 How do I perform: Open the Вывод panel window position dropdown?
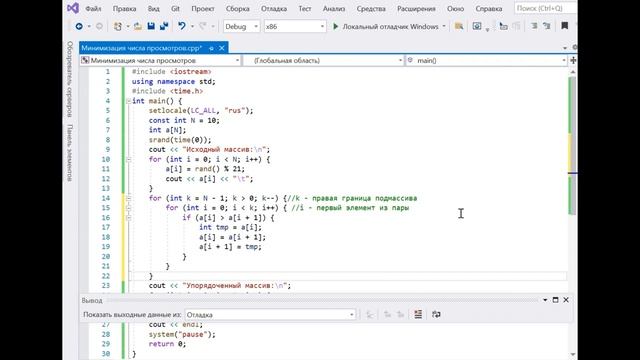pos(545,300)
